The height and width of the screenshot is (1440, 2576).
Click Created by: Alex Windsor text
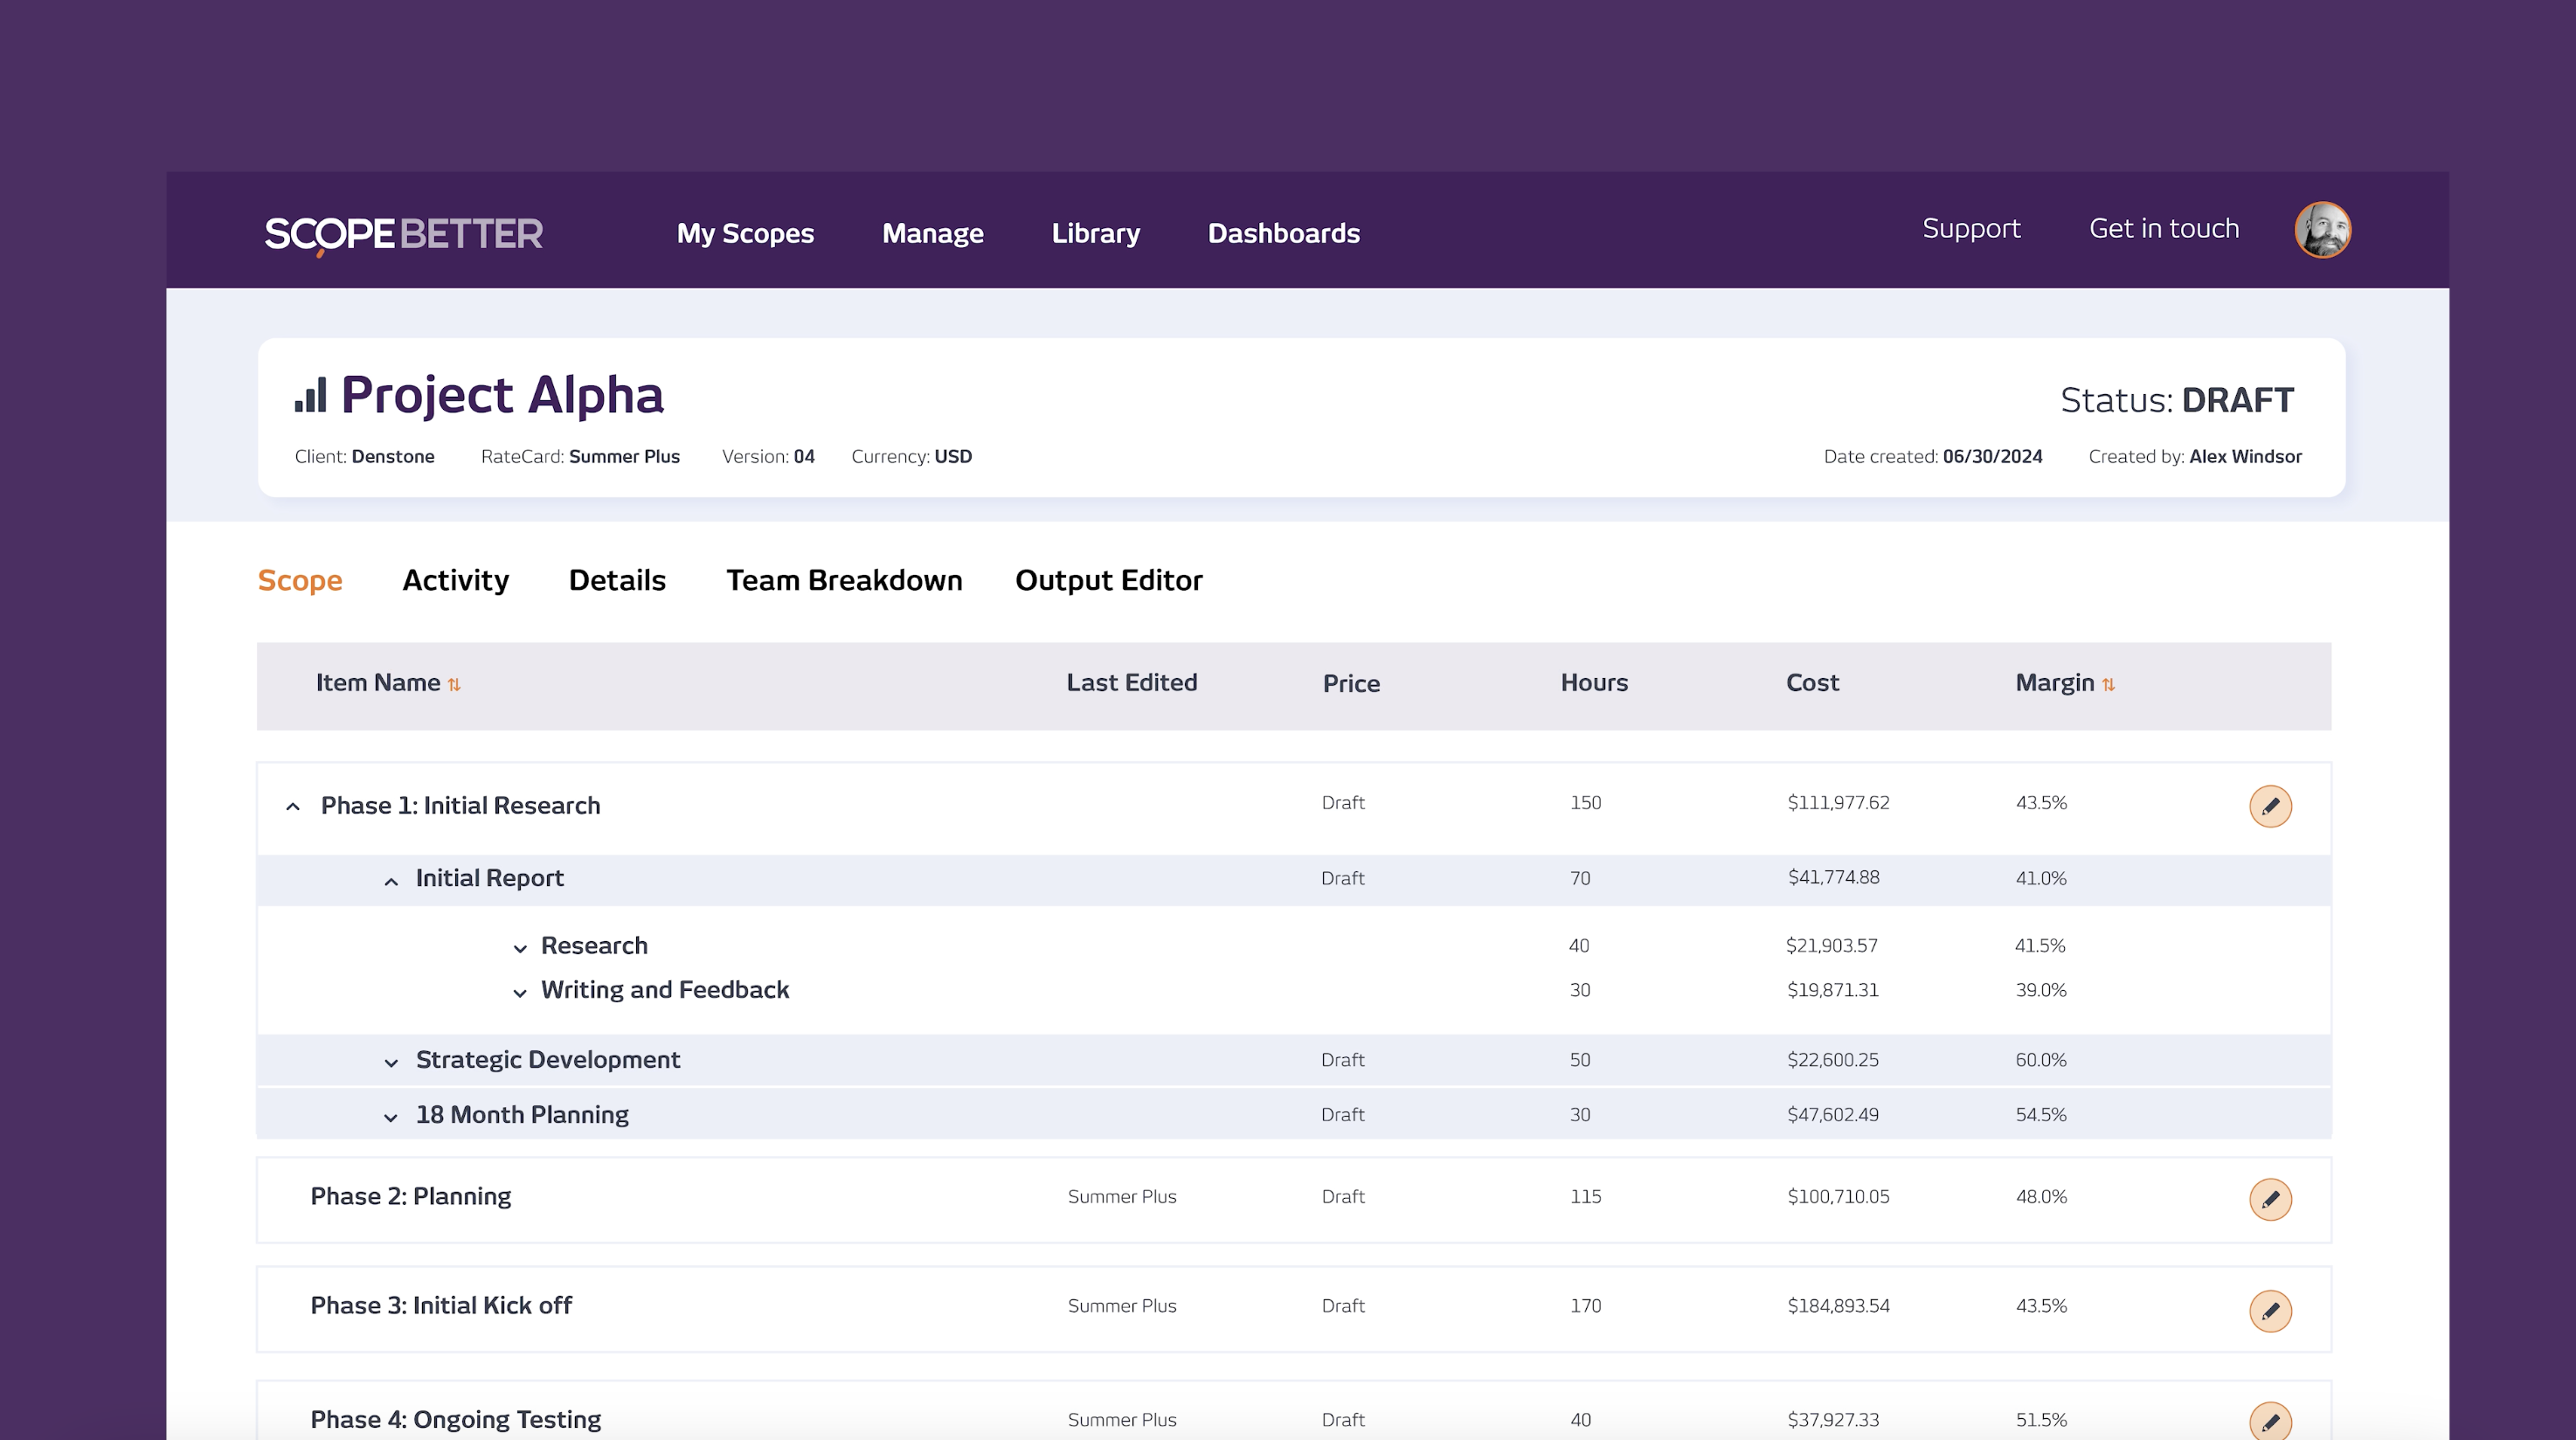[x=2195, y=456]
